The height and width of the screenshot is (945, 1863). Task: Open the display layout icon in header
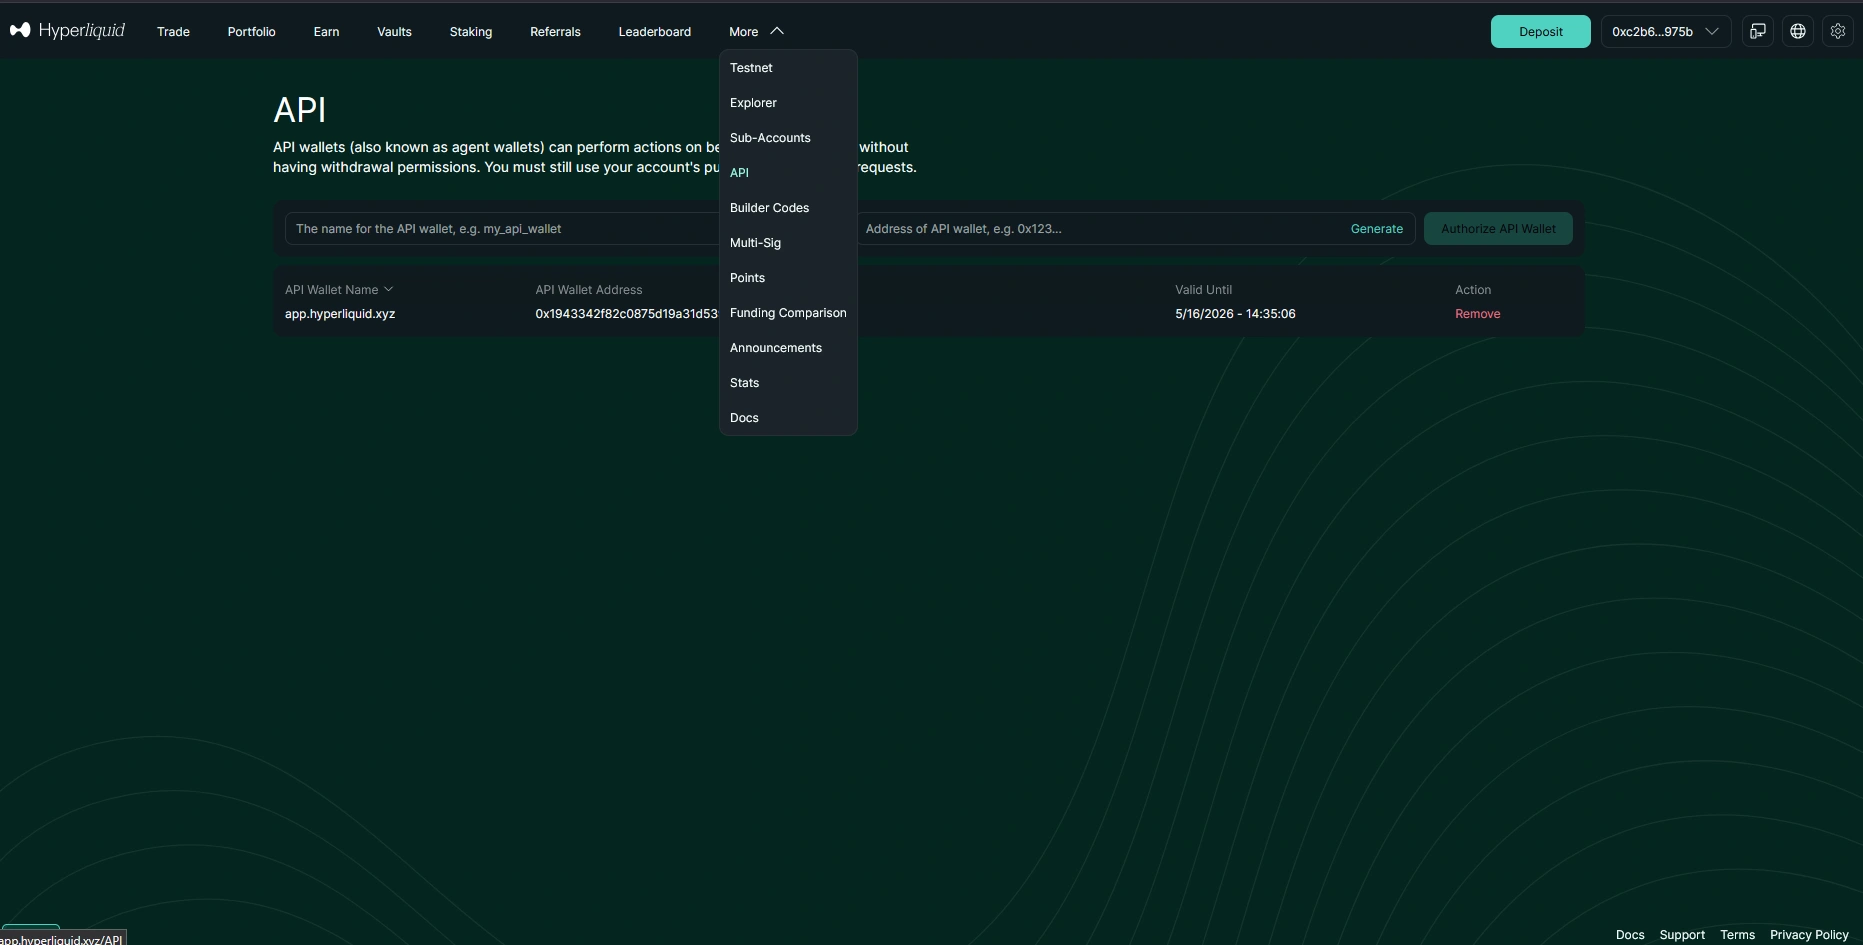1758,31
